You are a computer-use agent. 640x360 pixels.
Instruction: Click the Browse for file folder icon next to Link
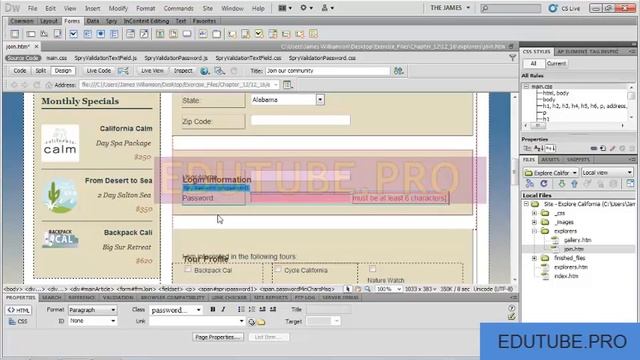[x=262, y=322]
